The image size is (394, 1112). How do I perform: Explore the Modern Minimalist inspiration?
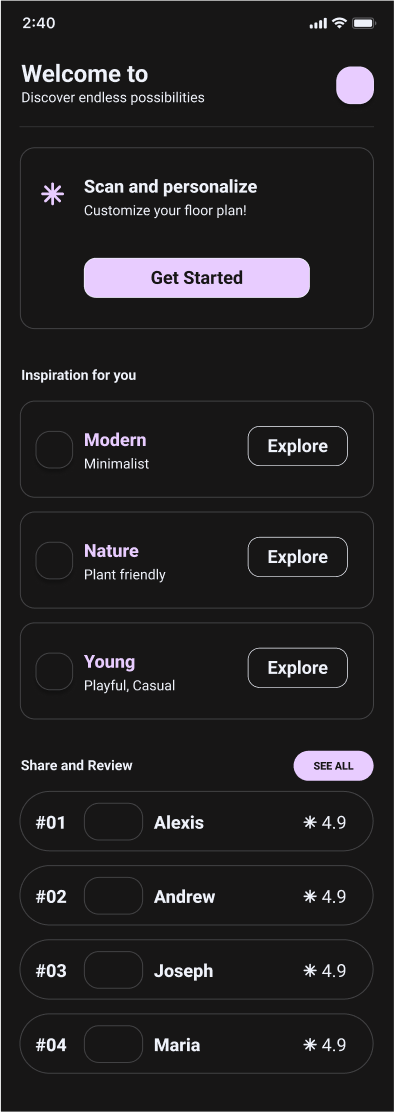pyautogui.click(x=298, y=446)
